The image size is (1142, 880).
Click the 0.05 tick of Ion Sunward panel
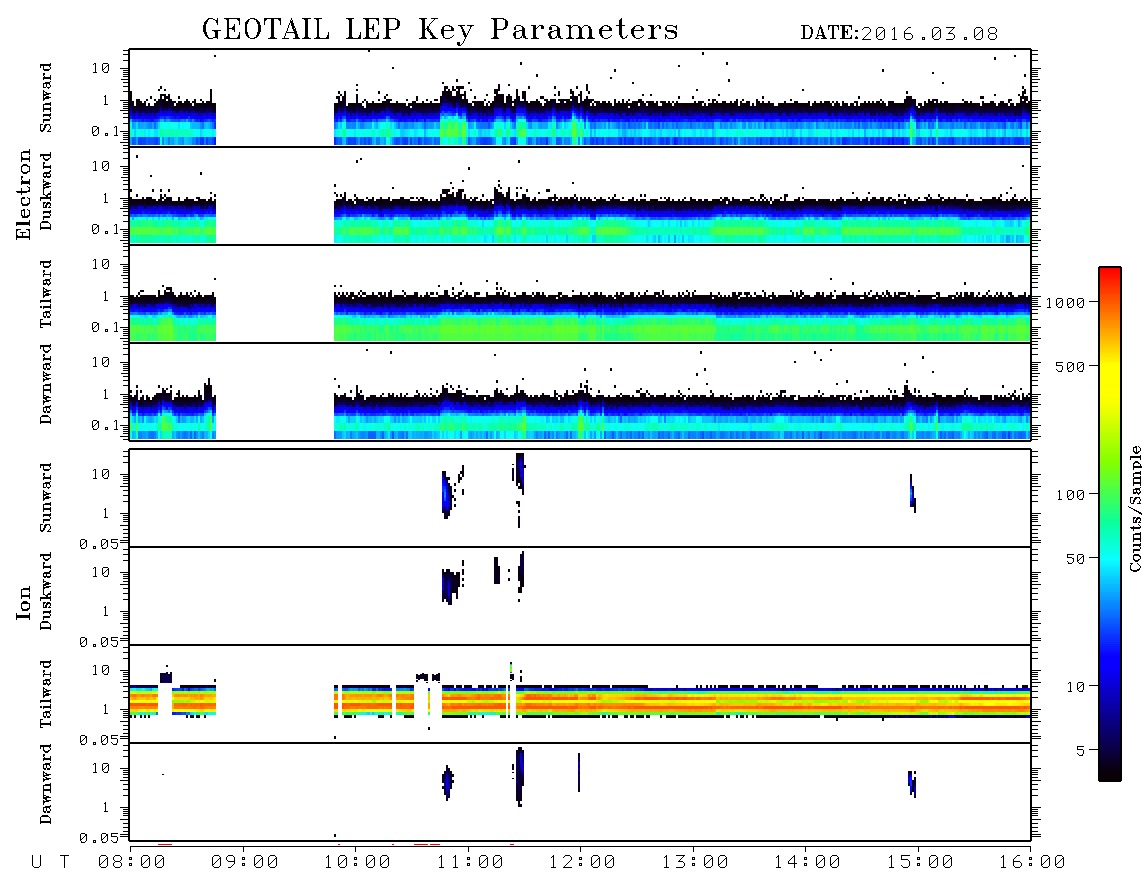[x=99, y=544]
